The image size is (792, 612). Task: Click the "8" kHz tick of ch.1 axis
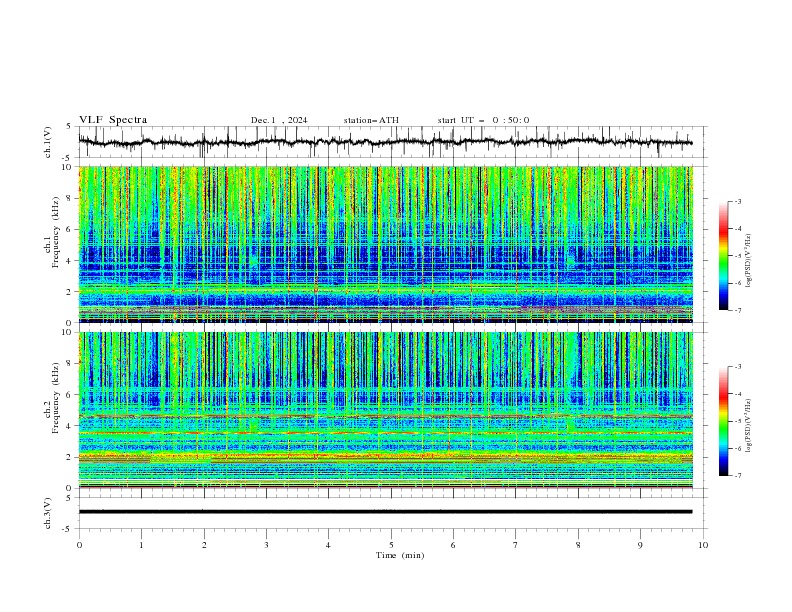(x=69, y=198)
